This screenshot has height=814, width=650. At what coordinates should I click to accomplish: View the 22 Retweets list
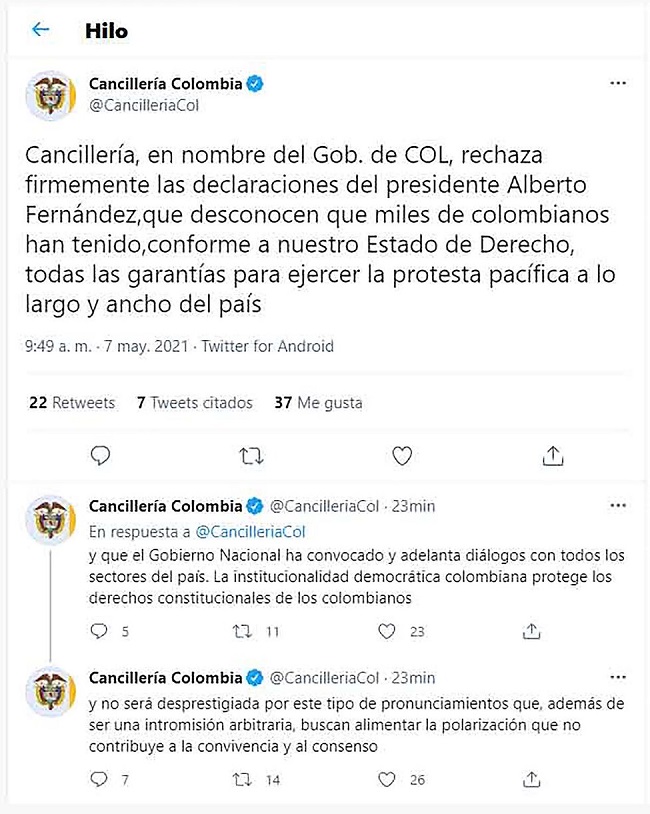(x=72, y=402)
